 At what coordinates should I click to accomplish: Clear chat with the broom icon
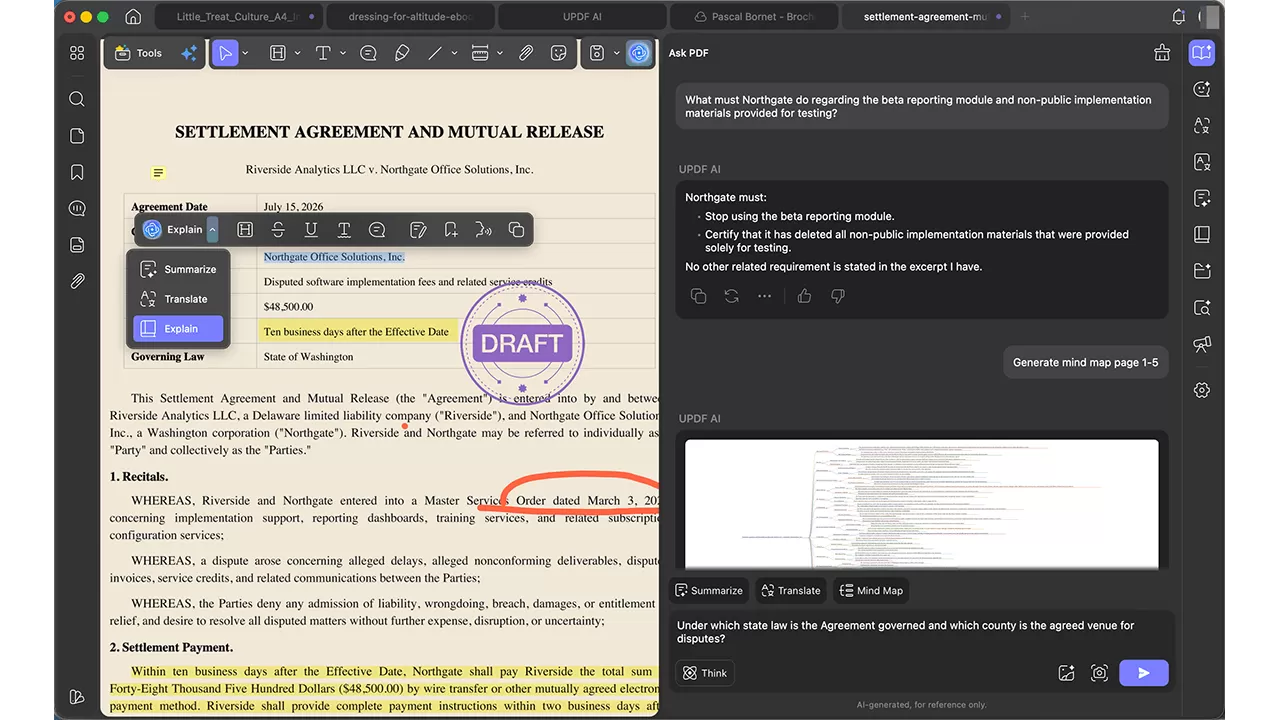point(1162,53)
